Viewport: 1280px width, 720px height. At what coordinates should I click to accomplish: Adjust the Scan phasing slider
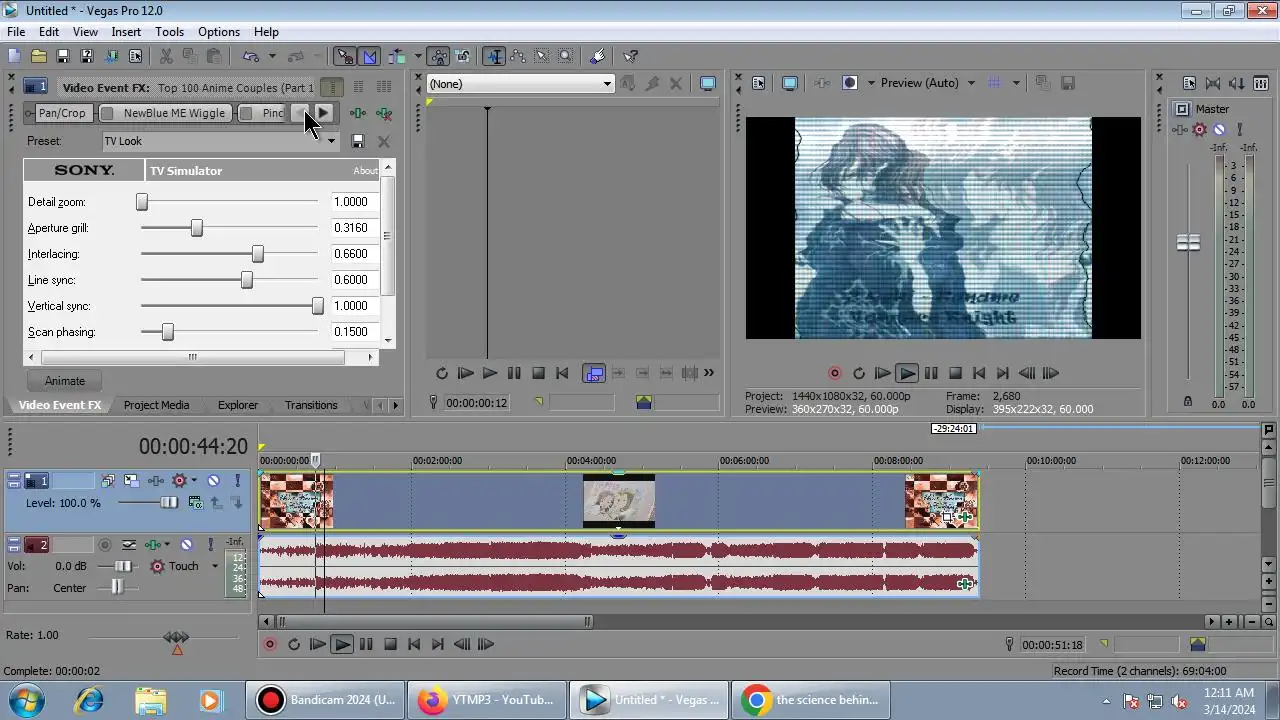click(168, 332)
